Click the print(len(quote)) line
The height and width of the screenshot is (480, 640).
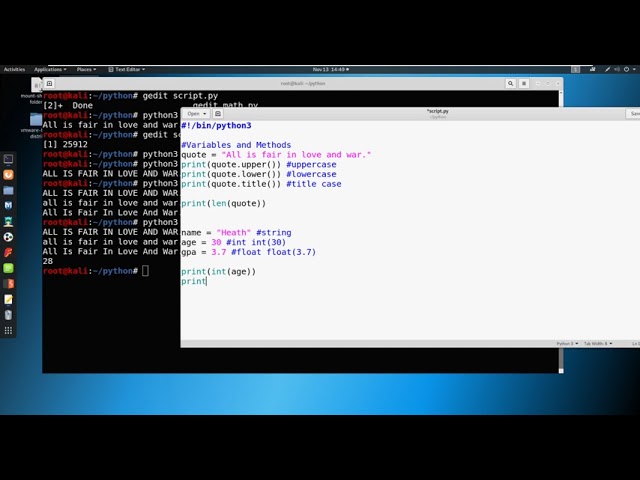coord(223,203)
